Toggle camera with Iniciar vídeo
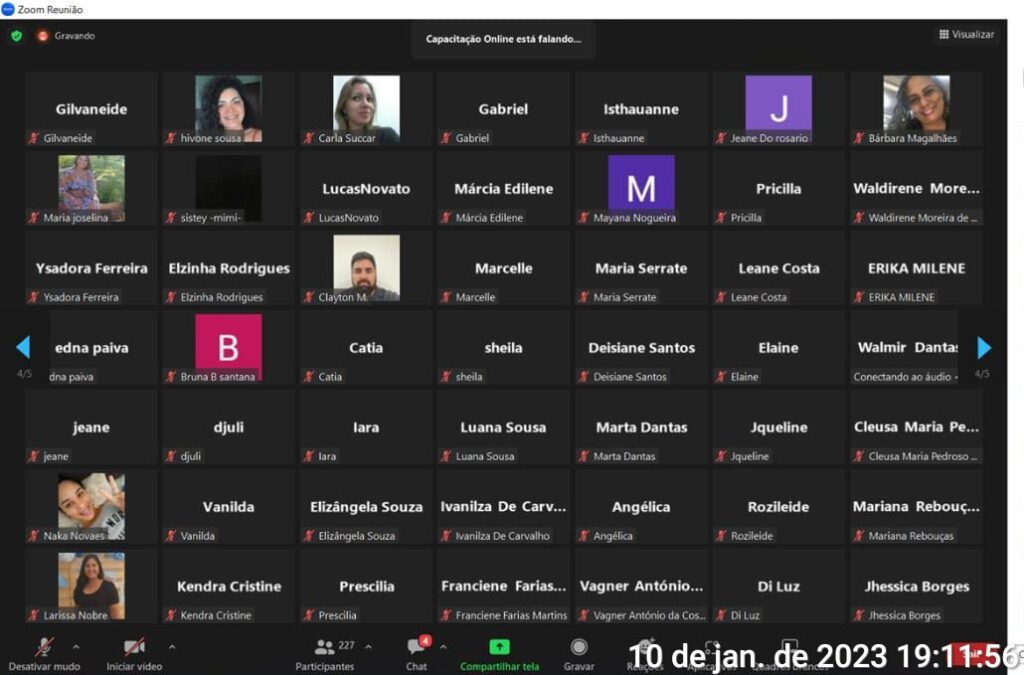Image resolution: width=1024 pixels, height=675 pixels. coord(134,647)
